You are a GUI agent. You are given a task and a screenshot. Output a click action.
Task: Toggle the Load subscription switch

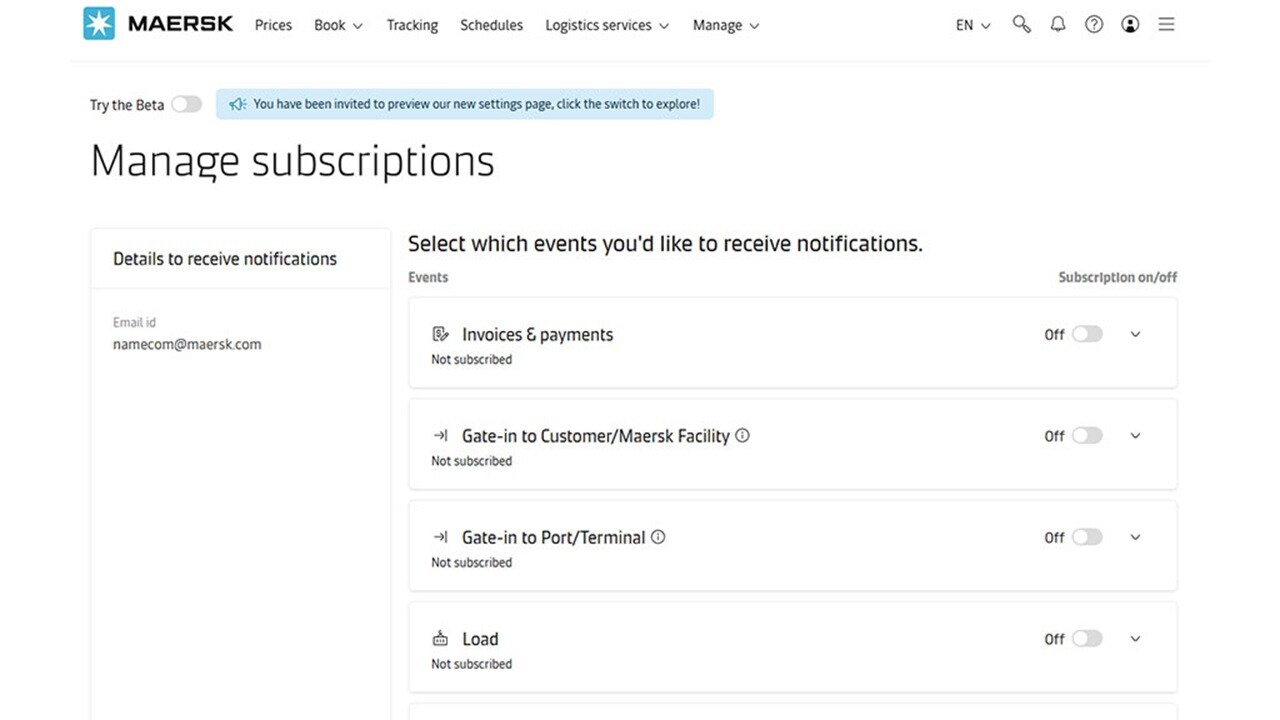[1087, 638]
